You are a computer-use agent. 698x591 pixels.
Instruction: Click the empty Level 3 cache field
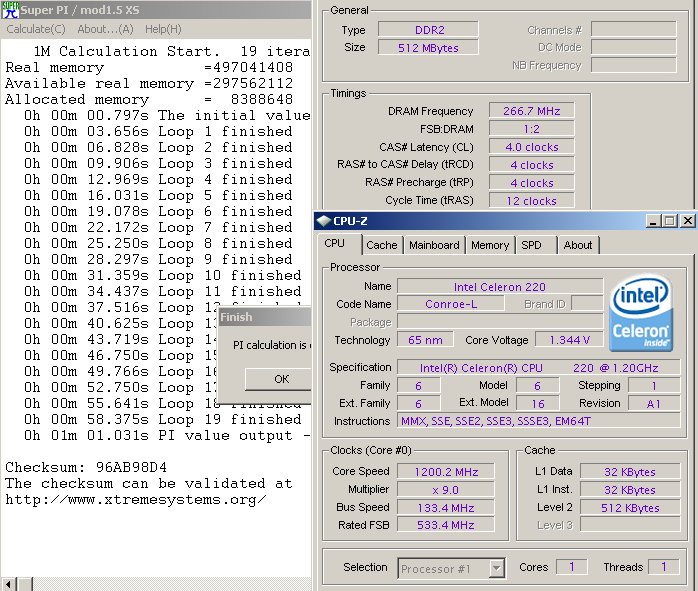[x=630, y=525]
